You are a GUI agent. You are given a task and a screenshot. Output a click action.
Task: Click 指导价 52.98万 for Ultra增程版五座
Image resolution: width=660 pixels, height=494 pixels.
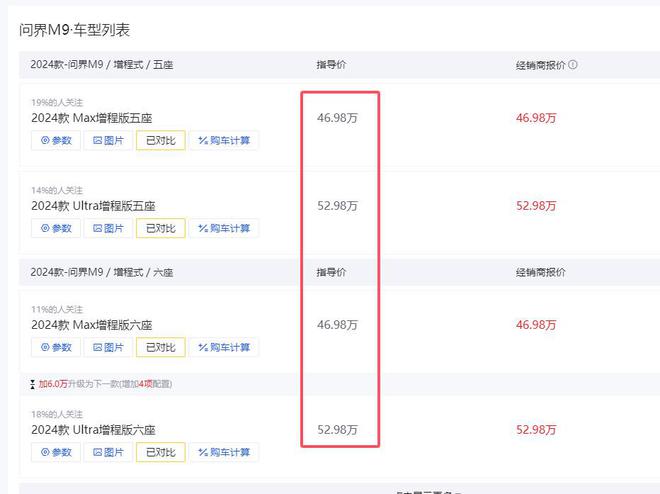tap(337, 206)
